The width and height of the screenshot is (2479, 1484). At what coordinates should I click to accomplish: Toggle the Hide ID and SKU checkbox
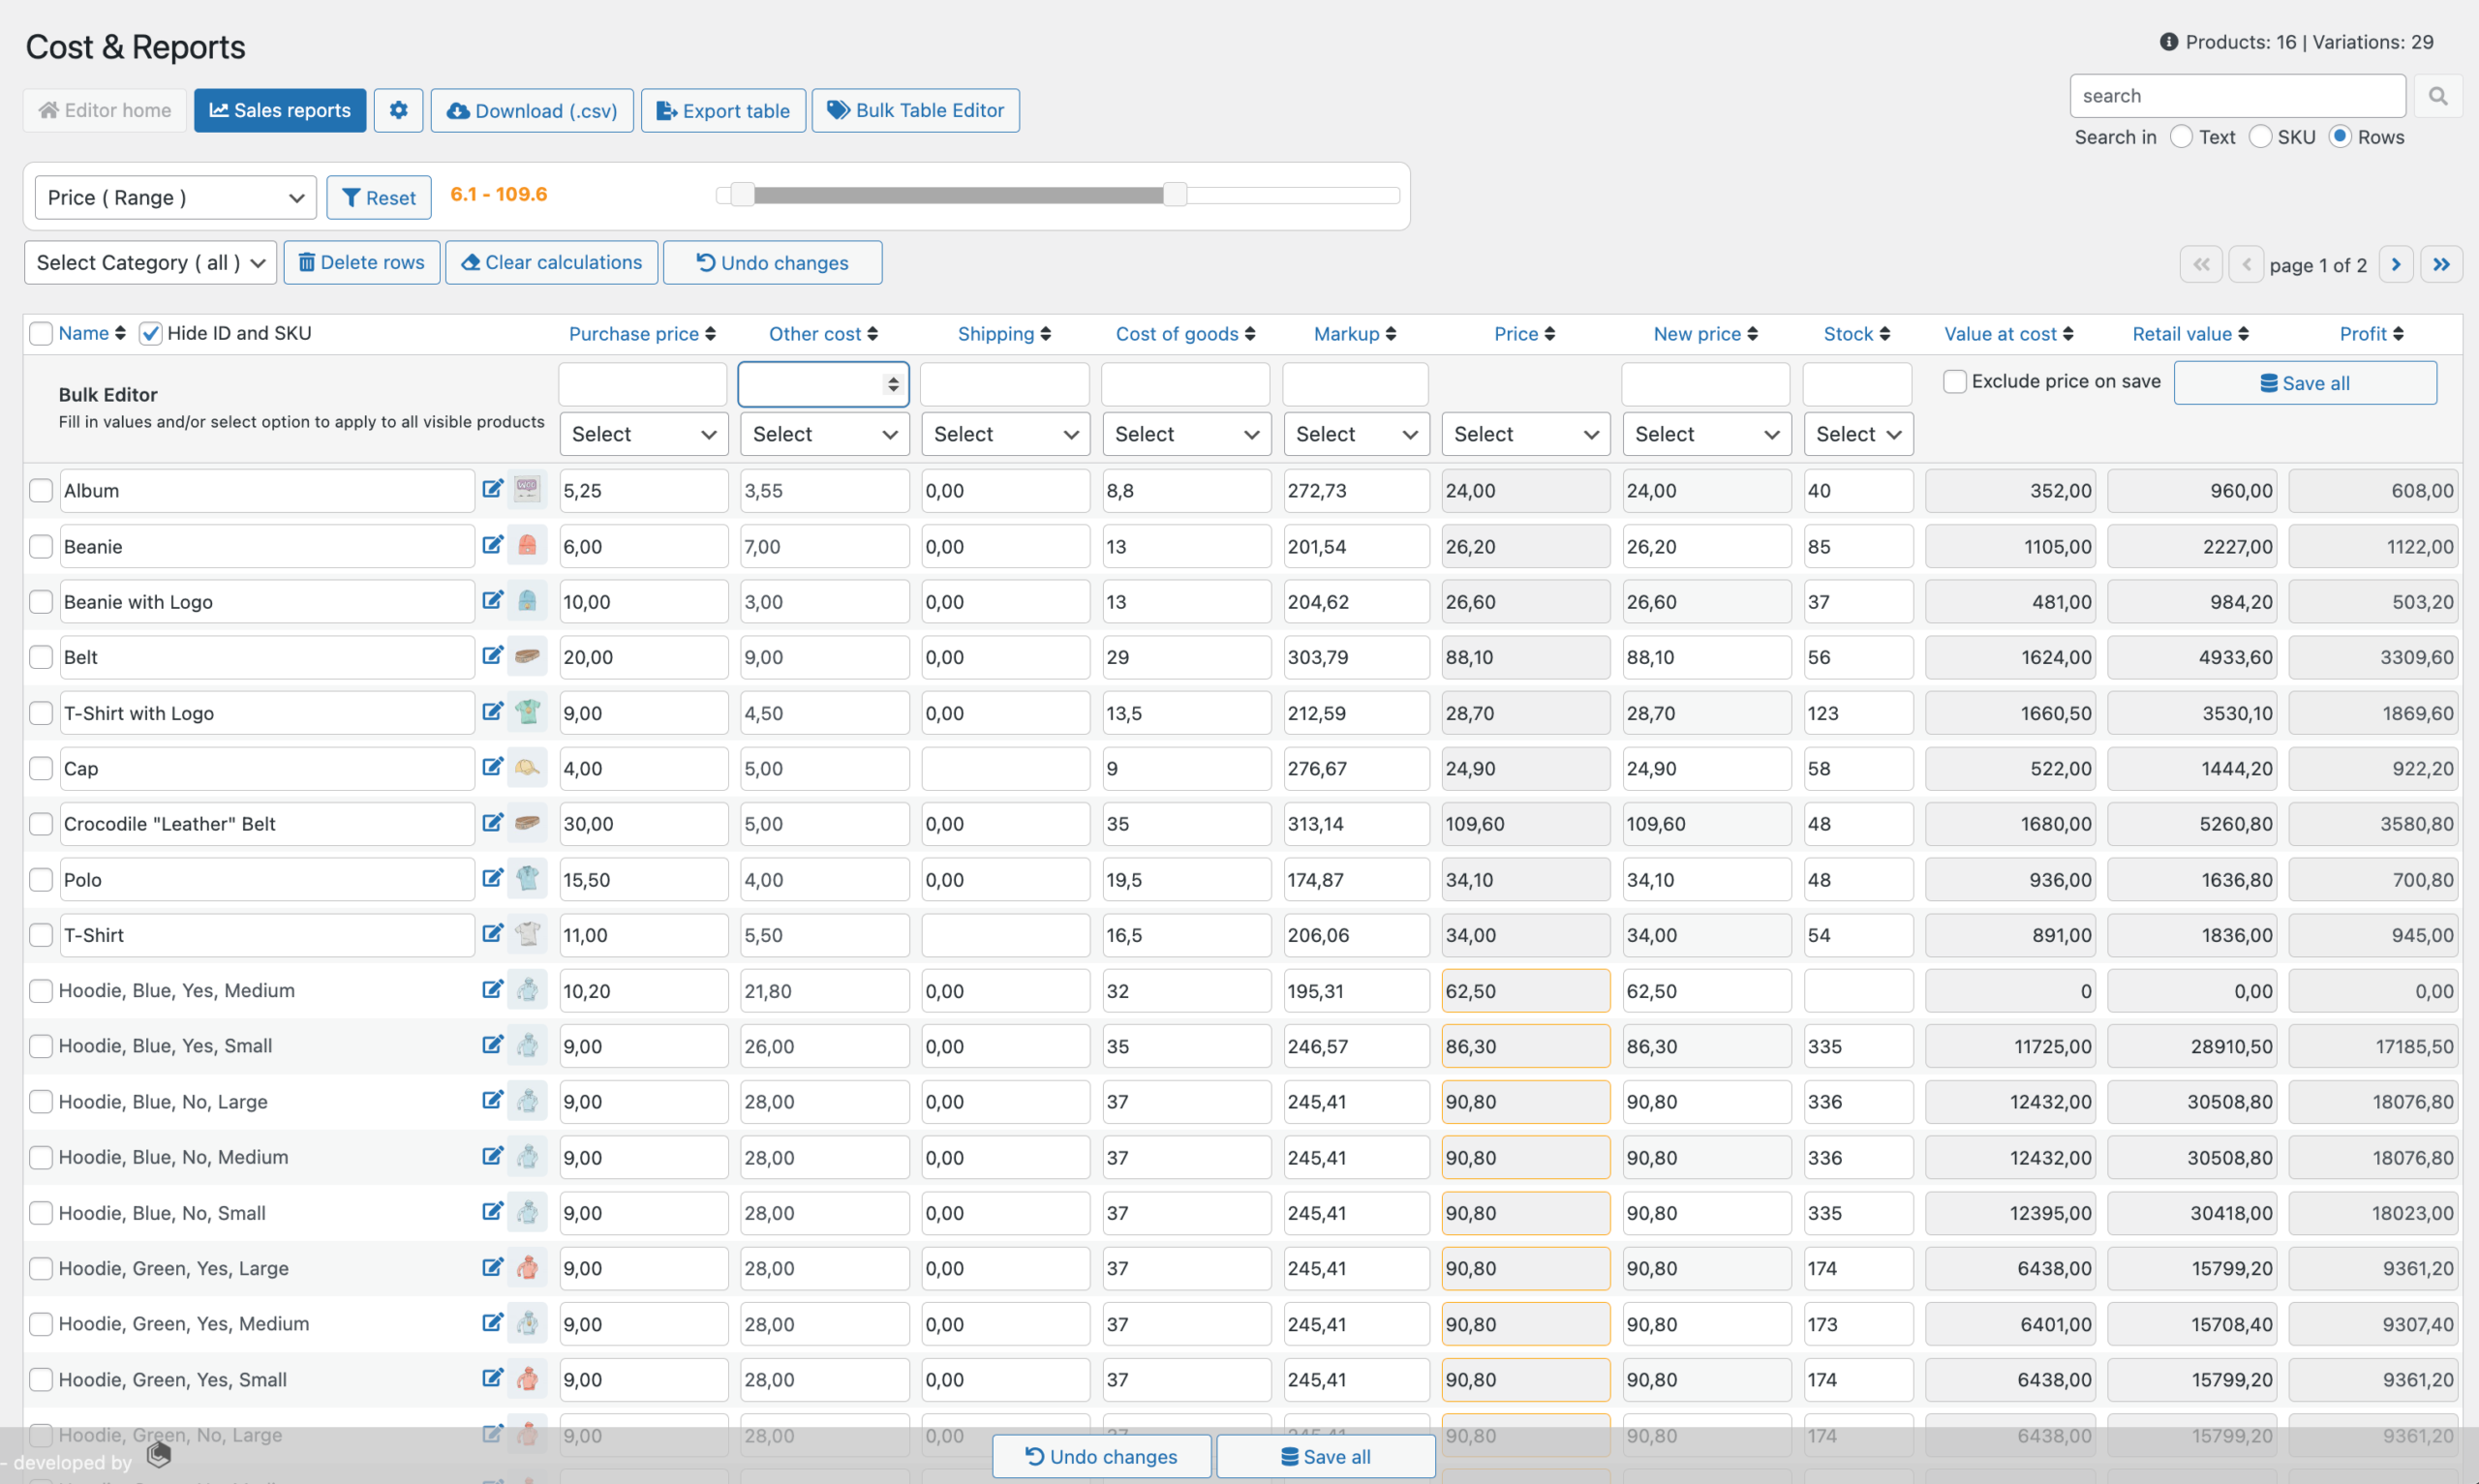(x=150, y=334)
